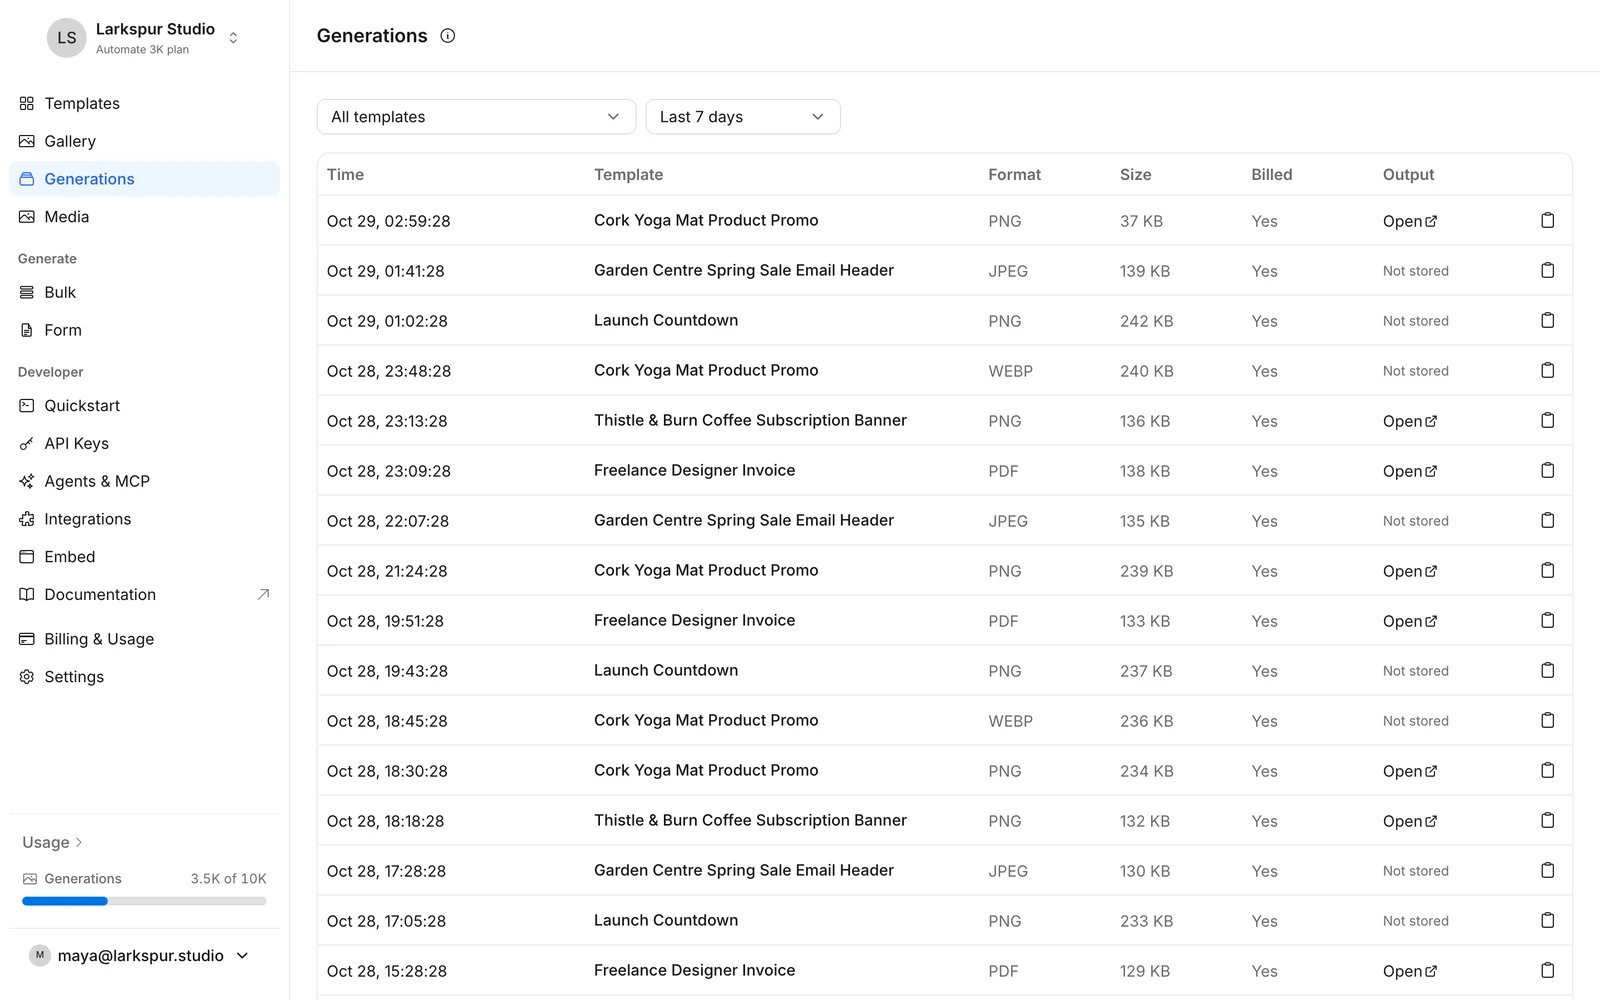Viewport: 1600px width, 1000px height.
Task: Click the 240 KB size cell
Action: click(x=1147, y=371)
